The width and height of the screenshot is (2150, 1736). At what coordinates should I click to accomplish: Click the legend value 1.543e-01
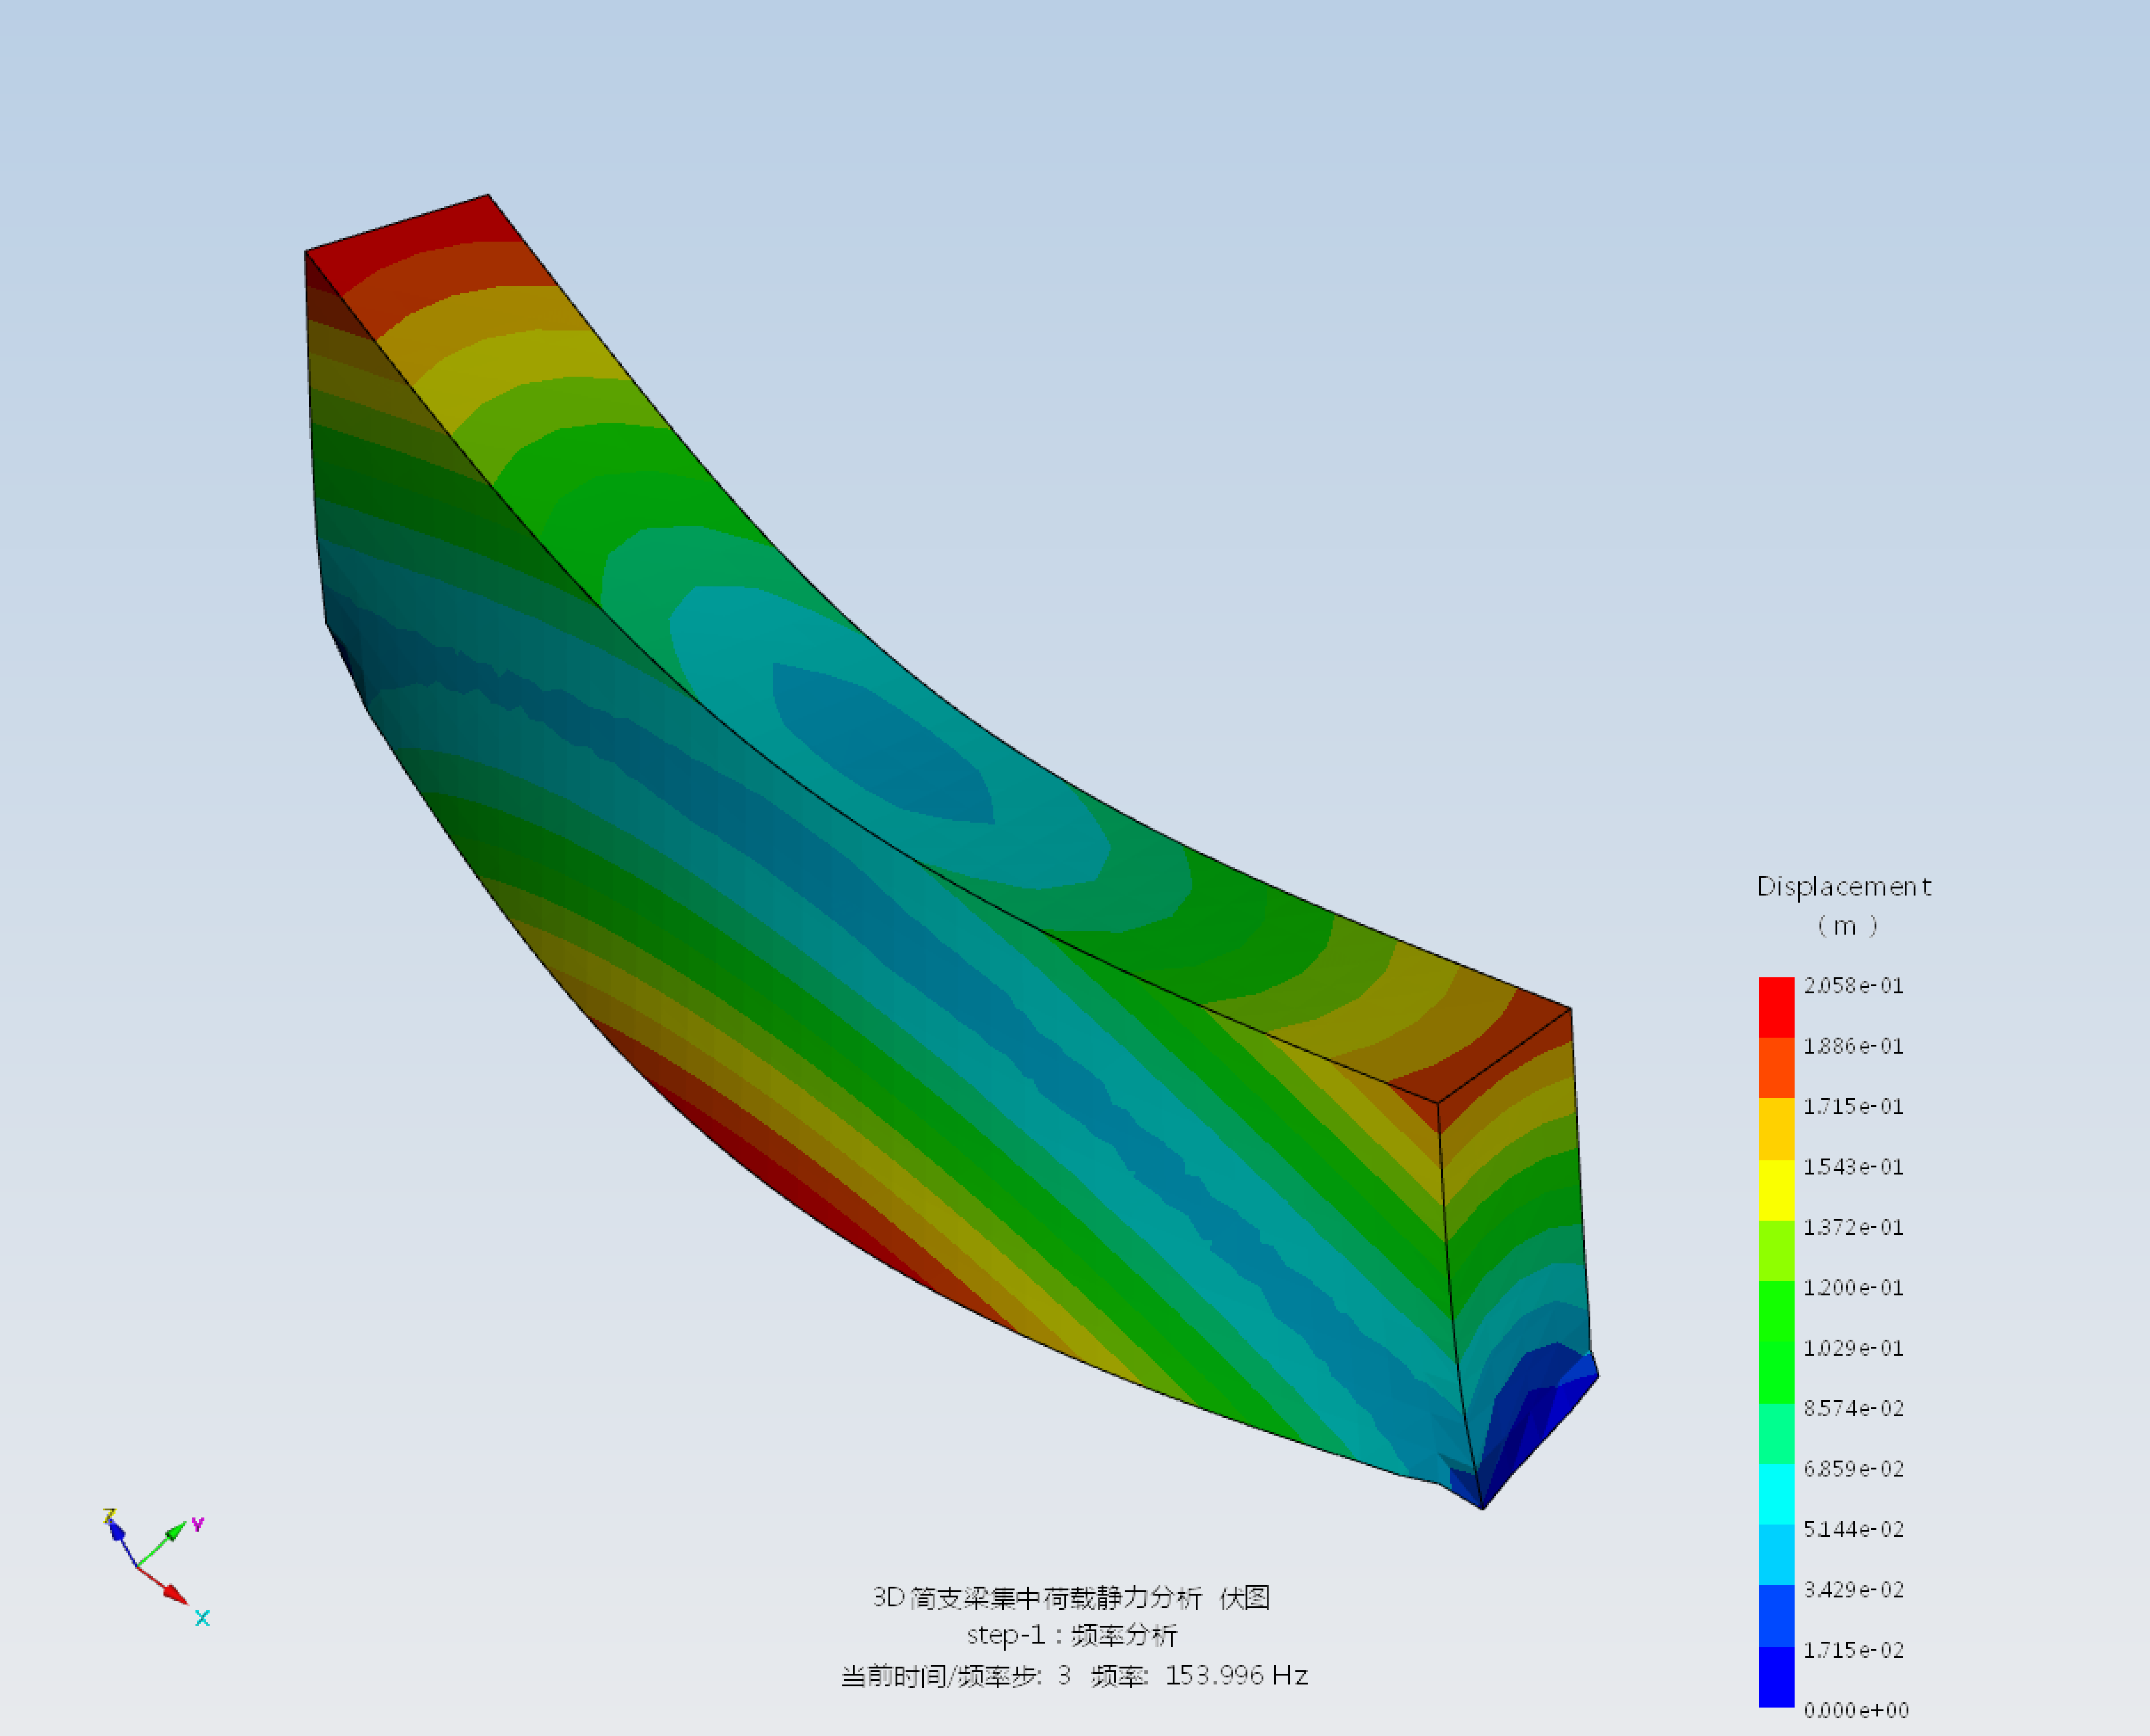(1853, 1166)
